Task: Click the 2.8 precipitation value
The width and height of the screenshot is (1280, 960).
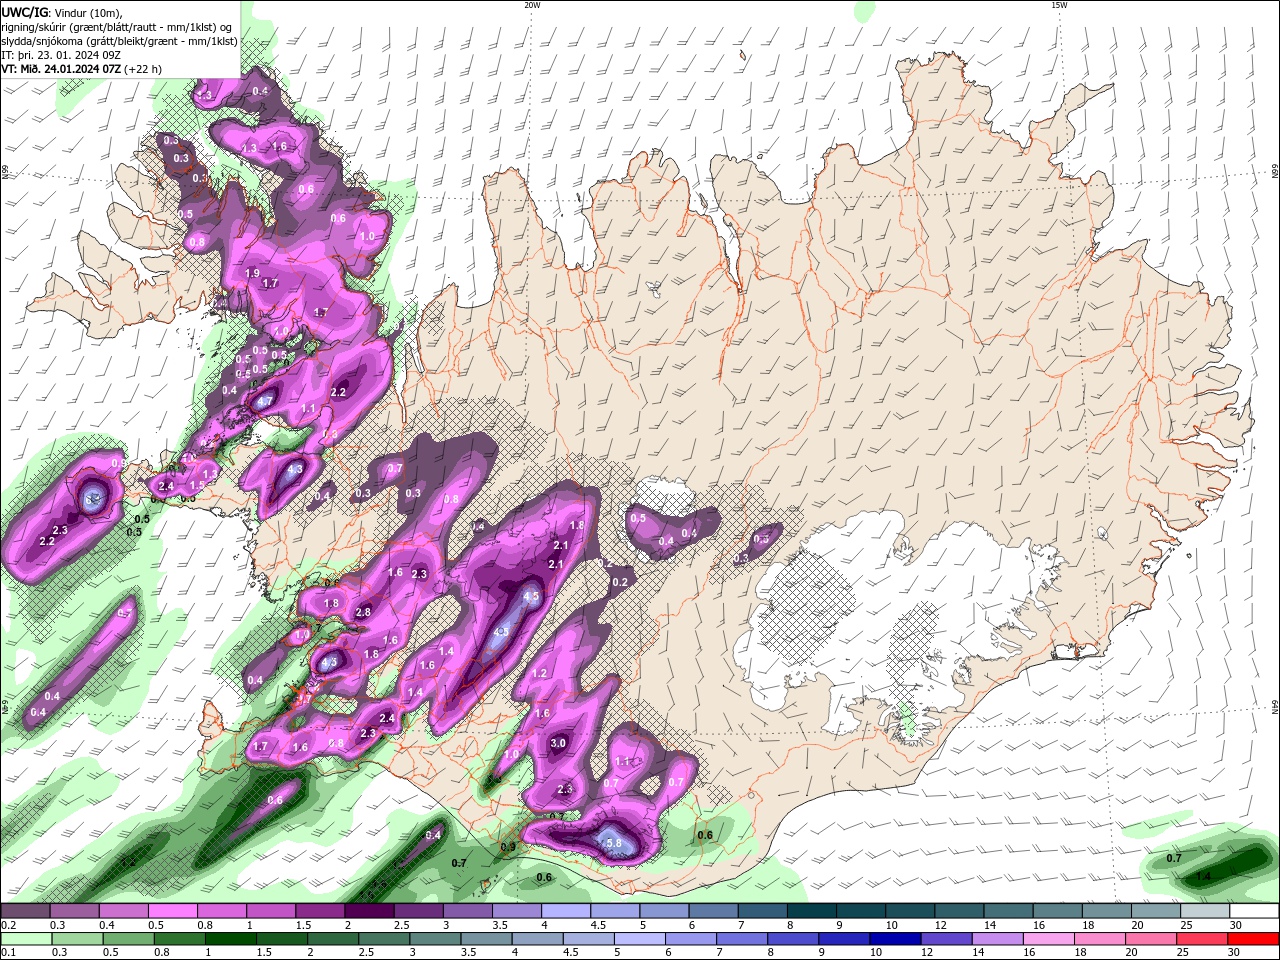Action: [363, 612]
